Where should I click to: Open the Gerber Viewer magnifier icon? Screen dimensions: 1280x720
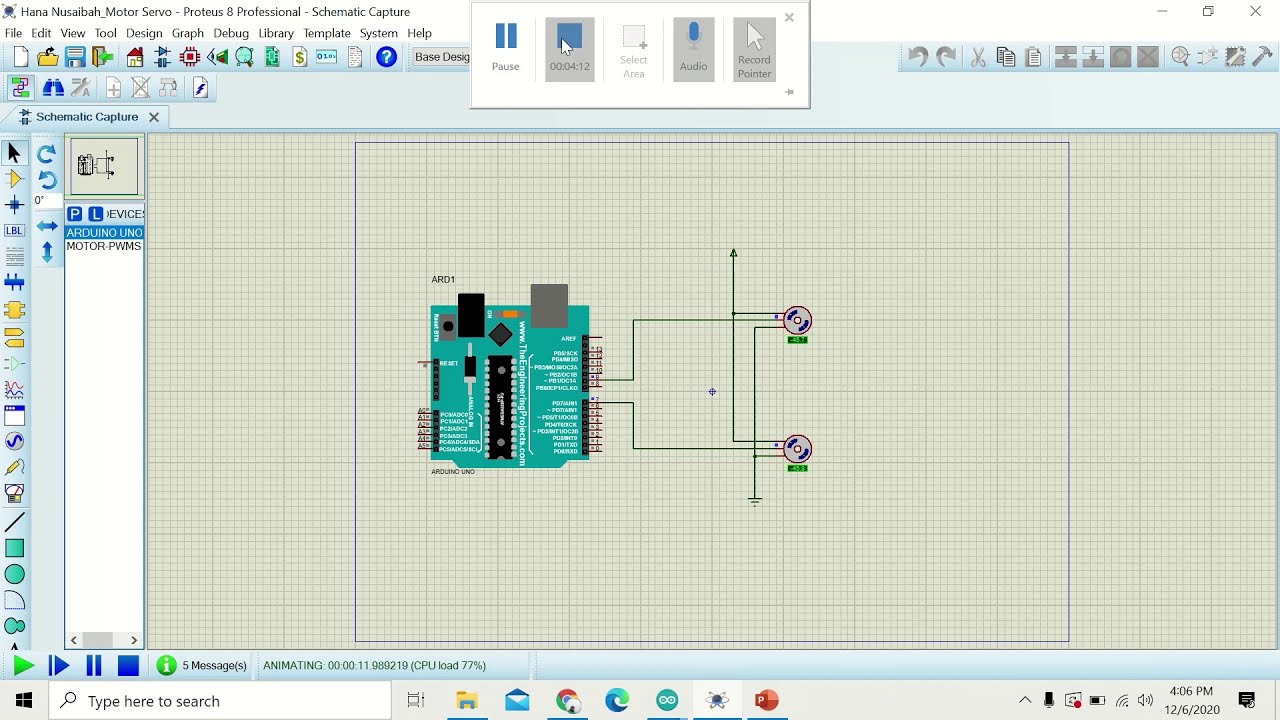pyautogui.click(x=244, y=57)
